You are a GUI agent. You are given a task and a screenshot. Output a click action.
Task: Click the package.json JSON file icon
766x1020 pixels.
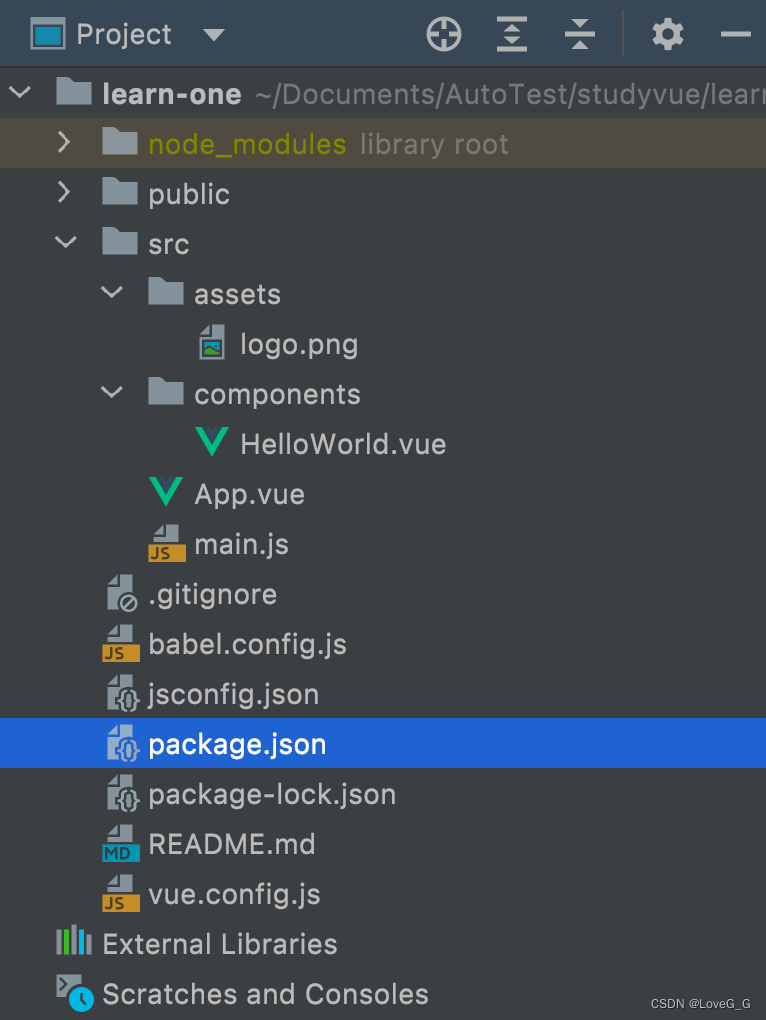click(121, 743)
